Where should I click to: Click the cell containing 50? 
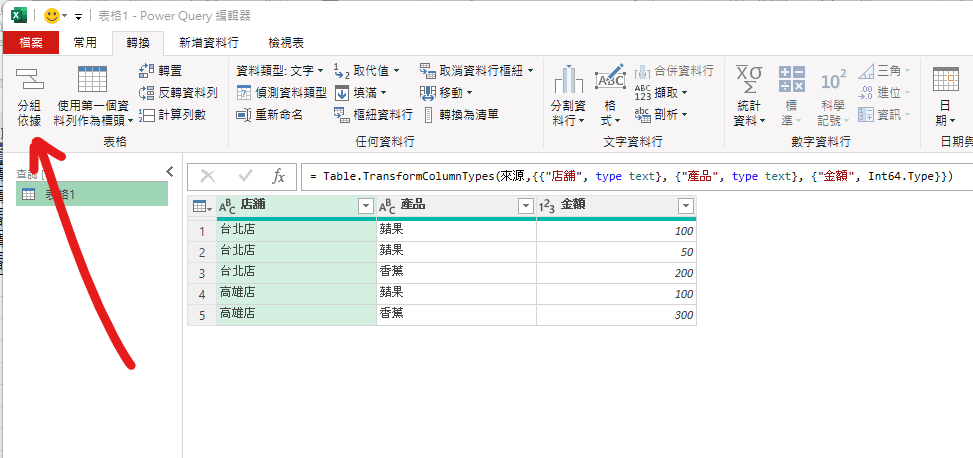[616, 252]
